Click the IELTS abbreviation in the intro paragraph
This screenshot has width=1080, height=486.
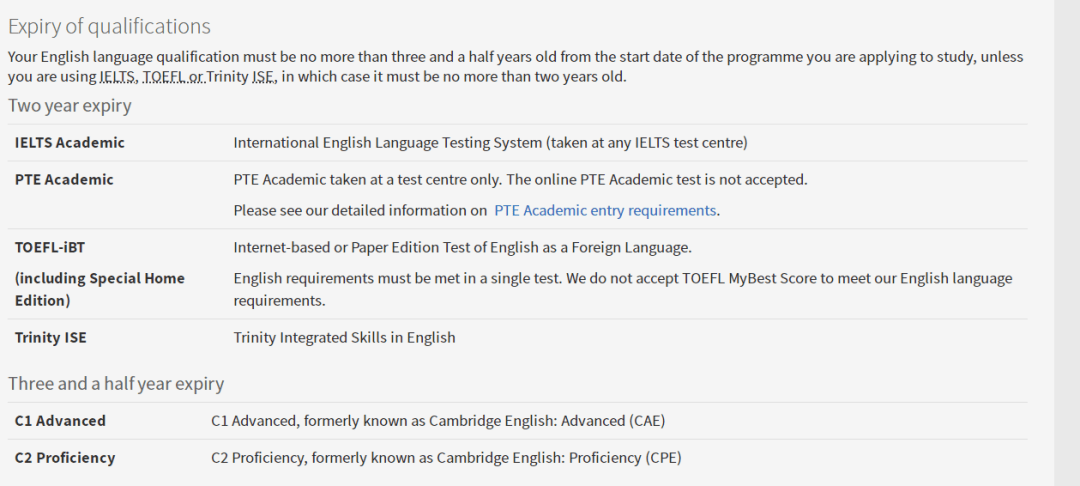117,76
